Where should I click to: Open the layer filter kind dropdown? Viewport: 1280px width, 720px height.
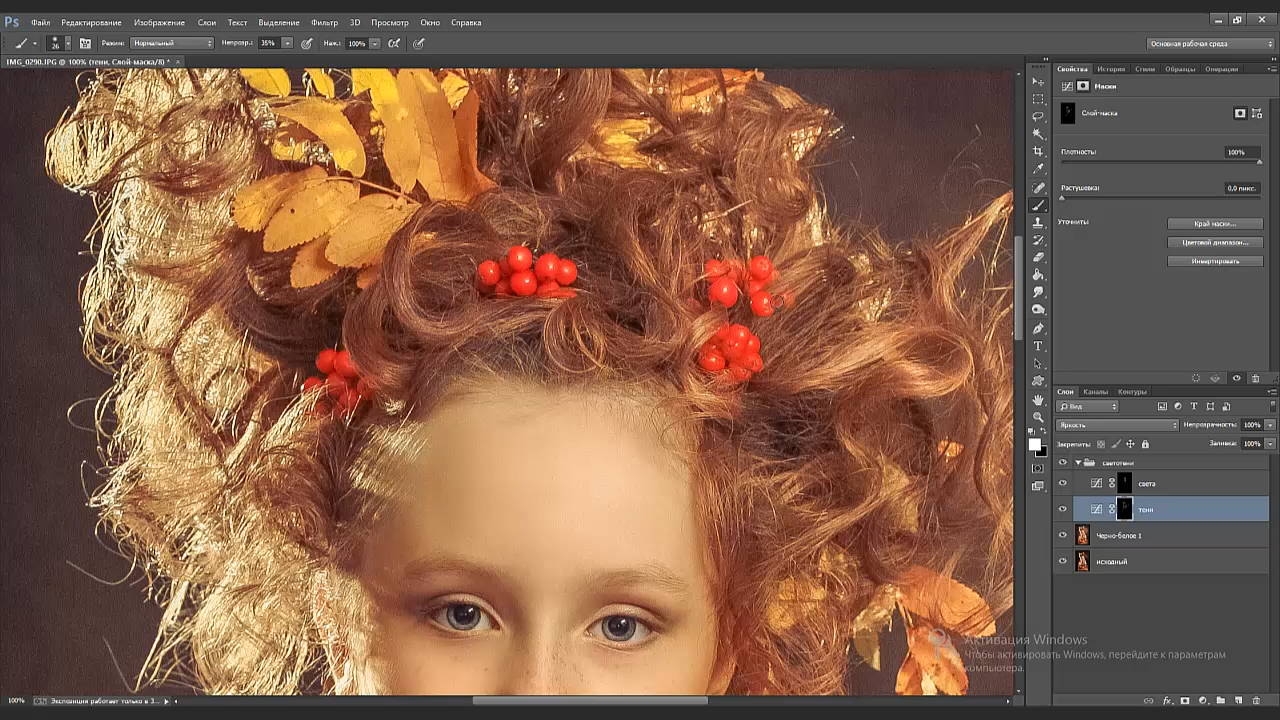coord(1087,407)
